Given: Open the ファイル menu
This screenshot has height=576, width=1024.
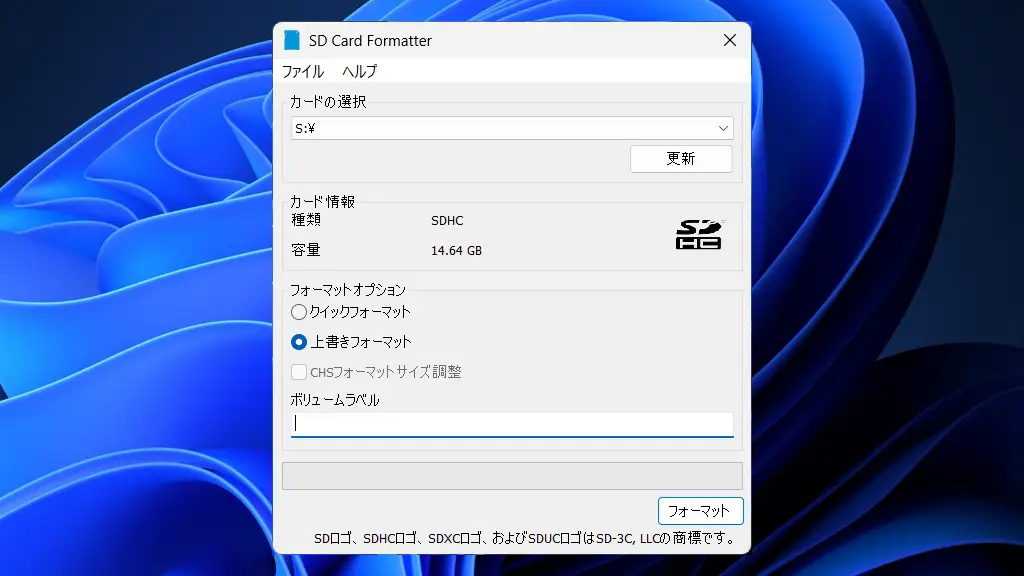Looking at the screenshot, I should pyautogui.click(x=307, y=71).
